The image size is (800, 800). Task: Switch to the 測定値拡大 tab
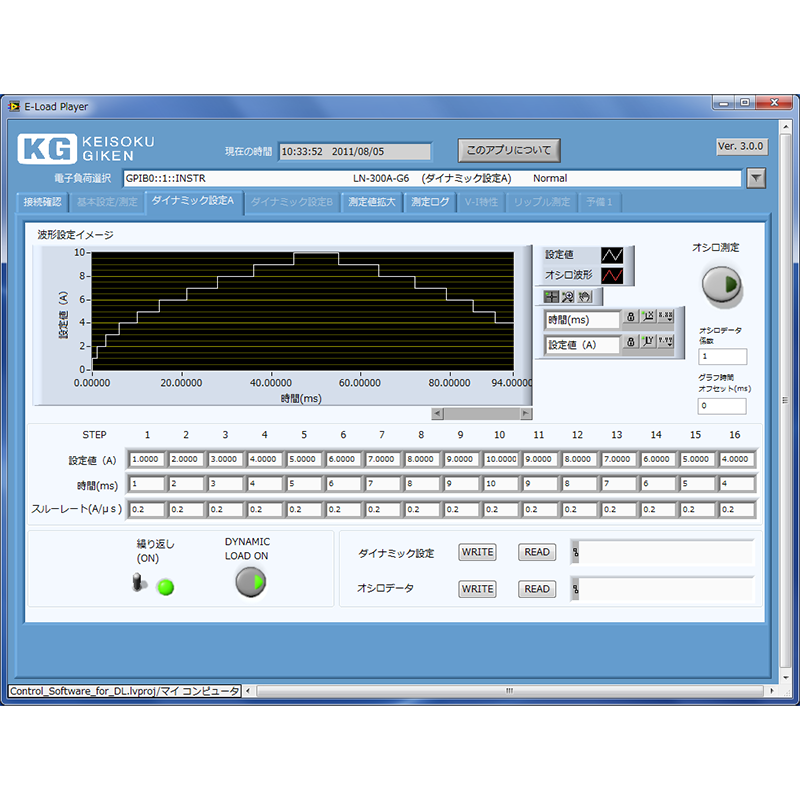pos(372,202)
